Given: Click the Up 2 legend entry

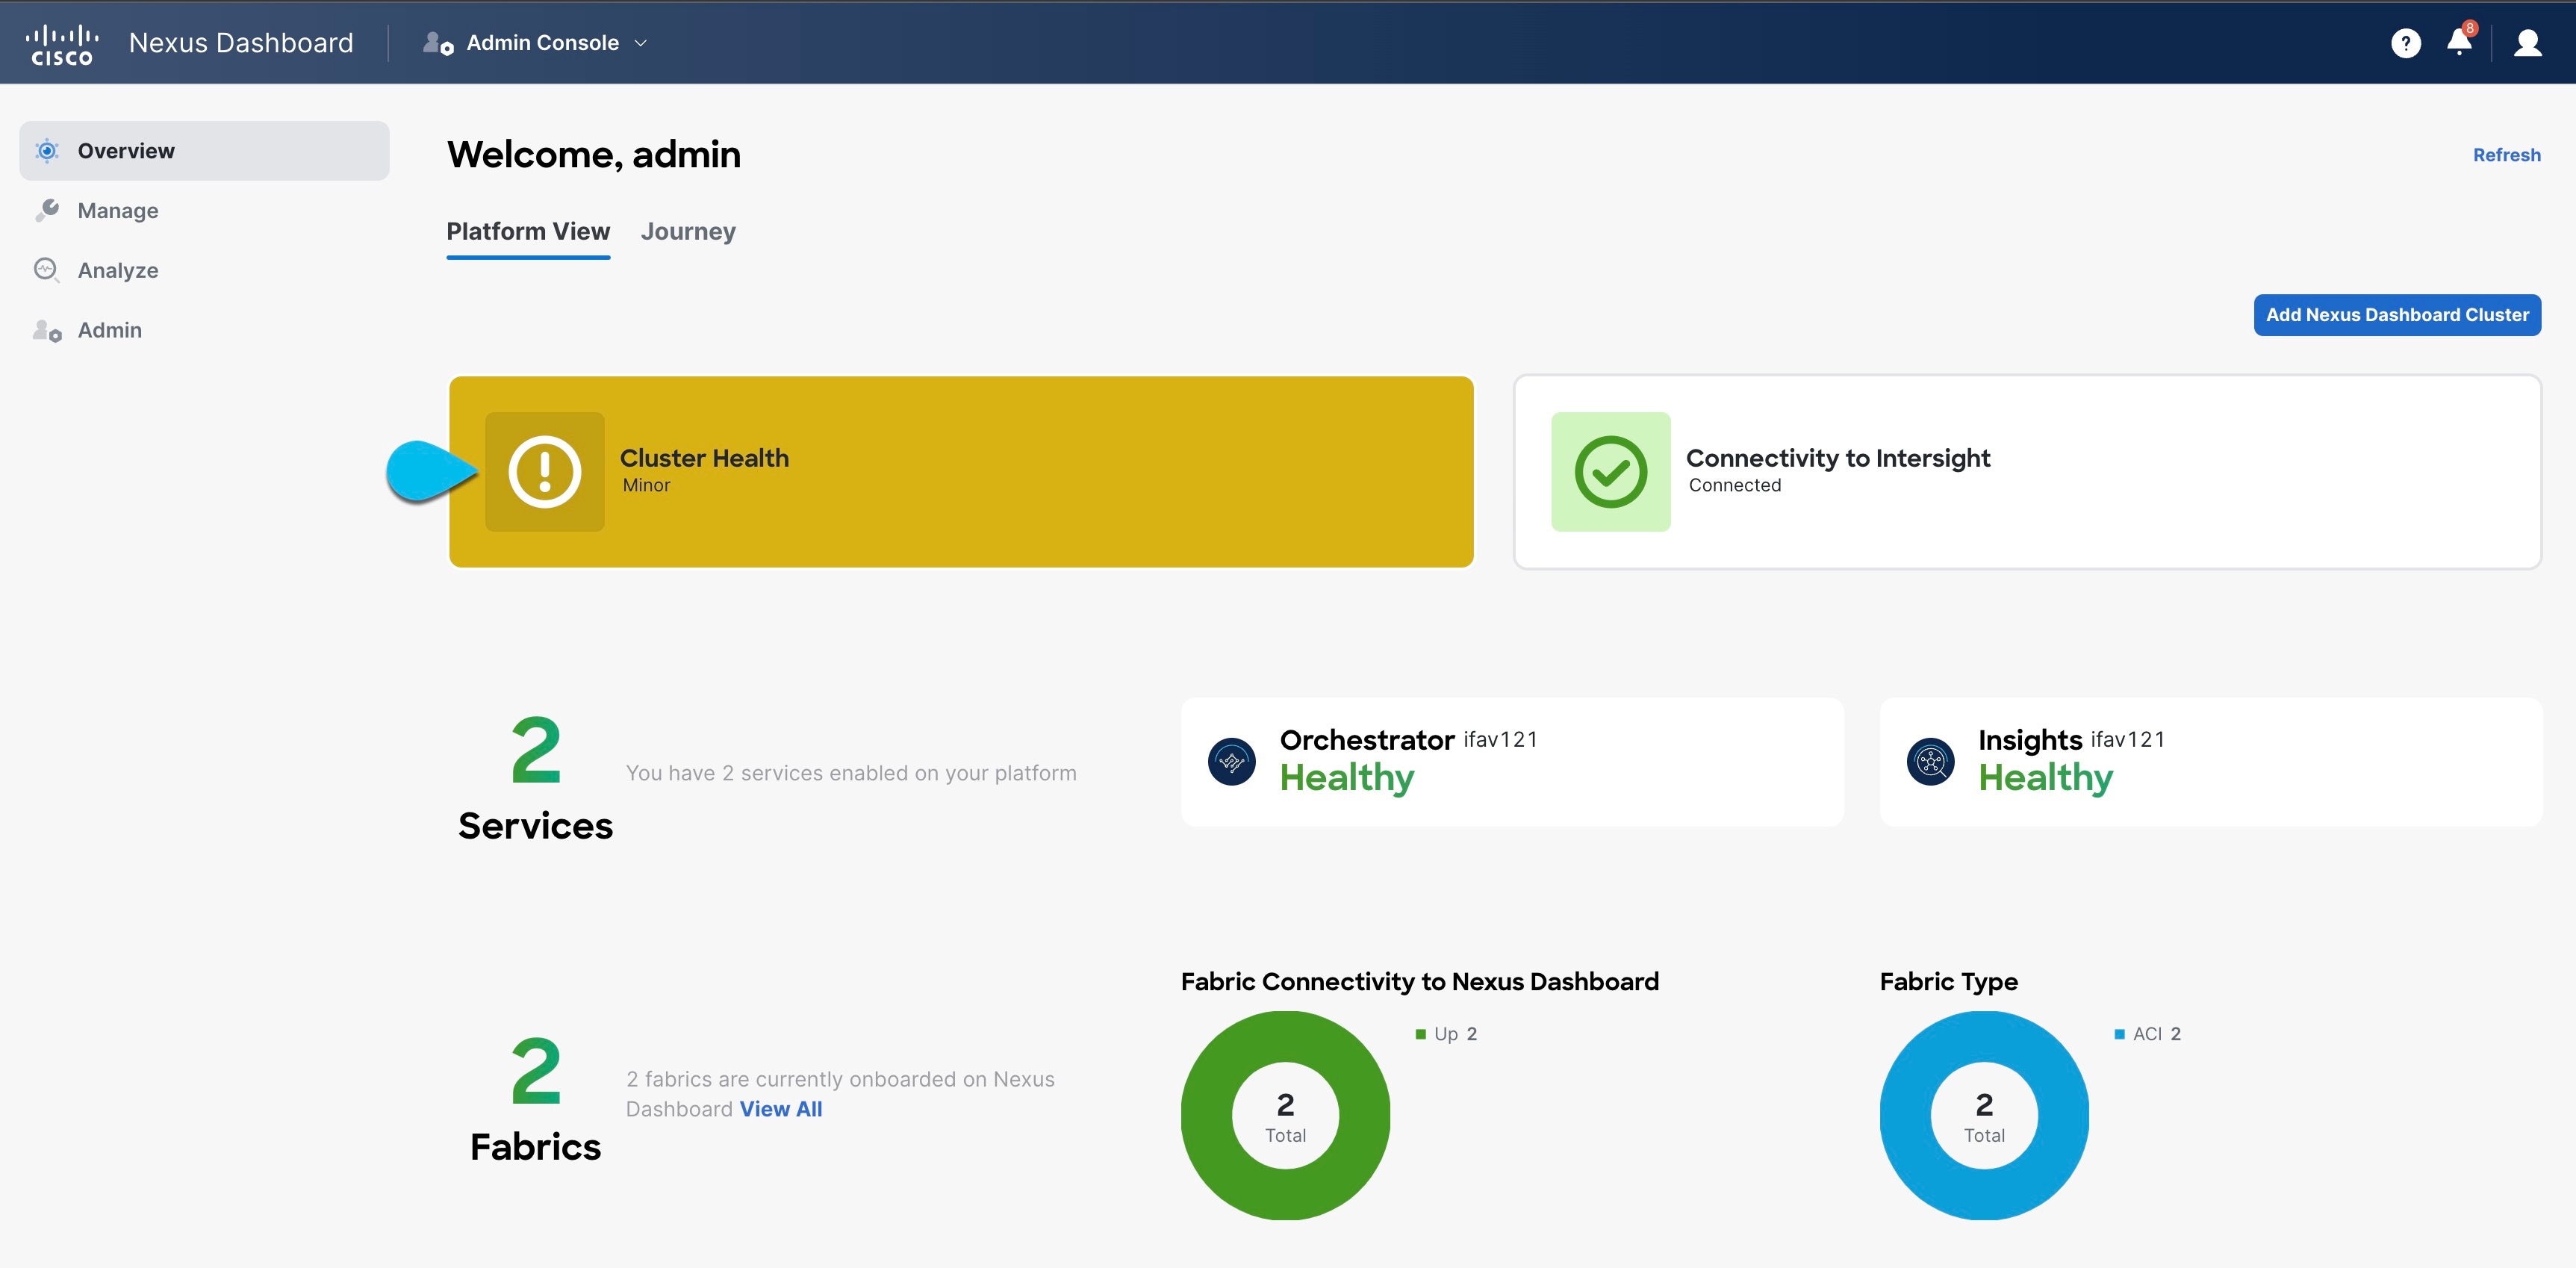Looking at the screenshot, I should pyautogui.click(x=1446, y=1034).
